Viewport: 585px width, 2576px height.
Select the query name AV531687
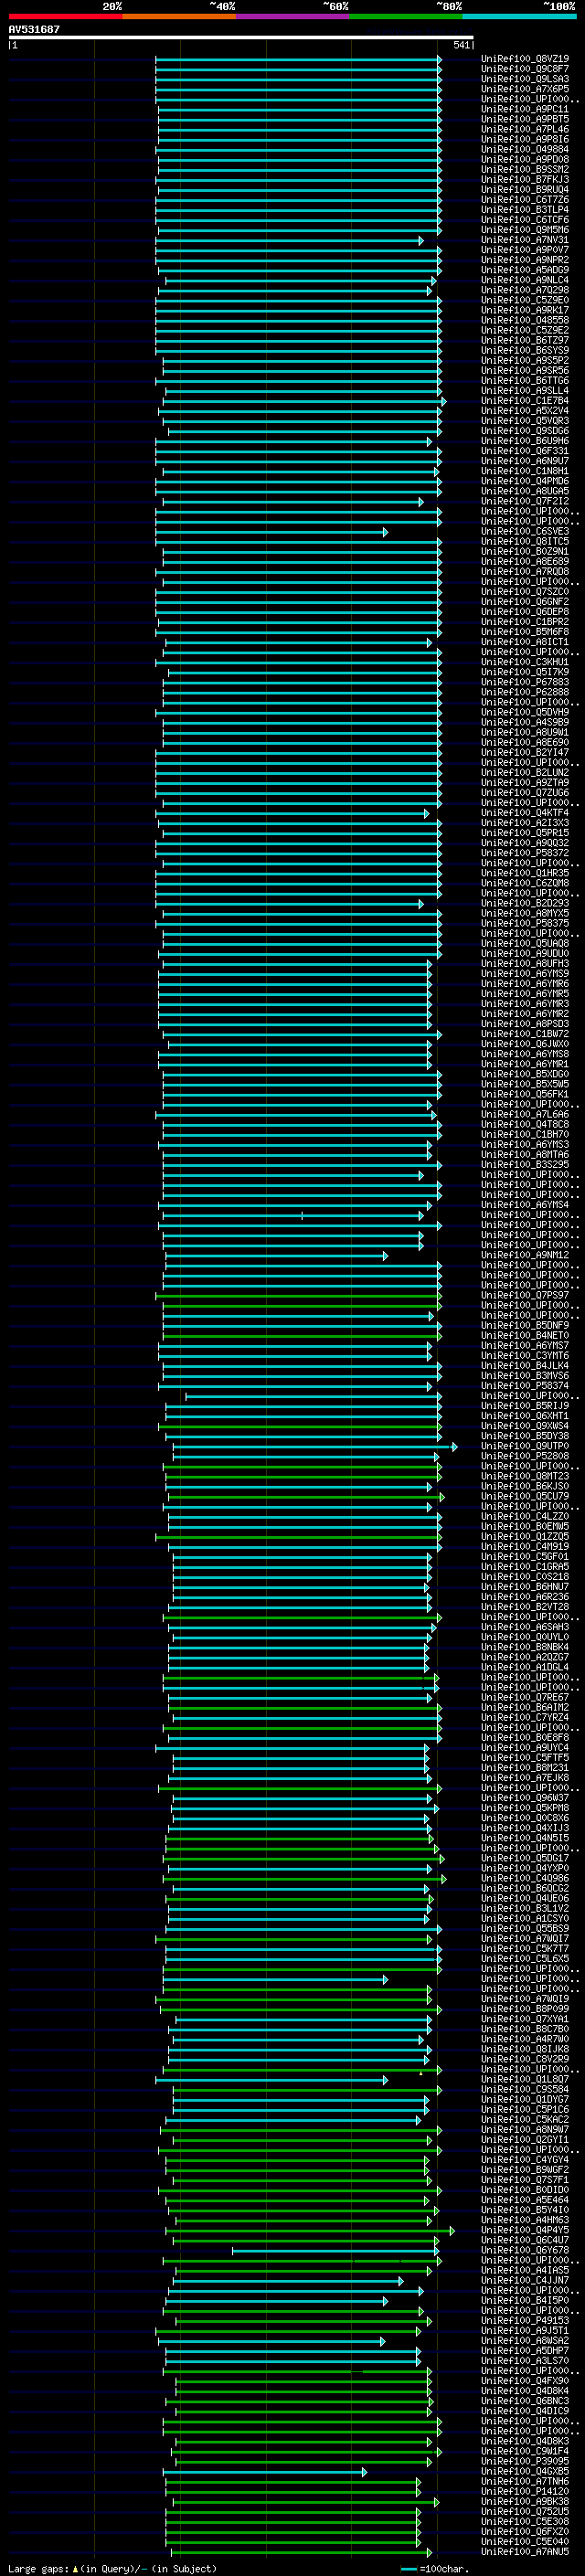34,29
